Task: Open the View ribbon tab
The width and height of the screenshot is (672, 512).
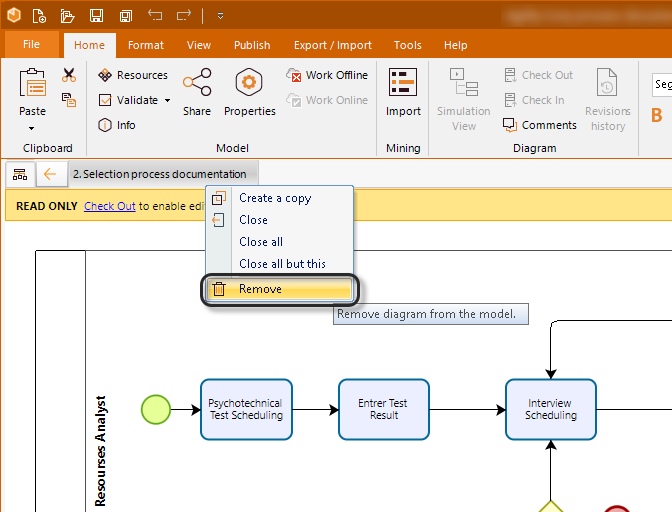Action: 199,45
